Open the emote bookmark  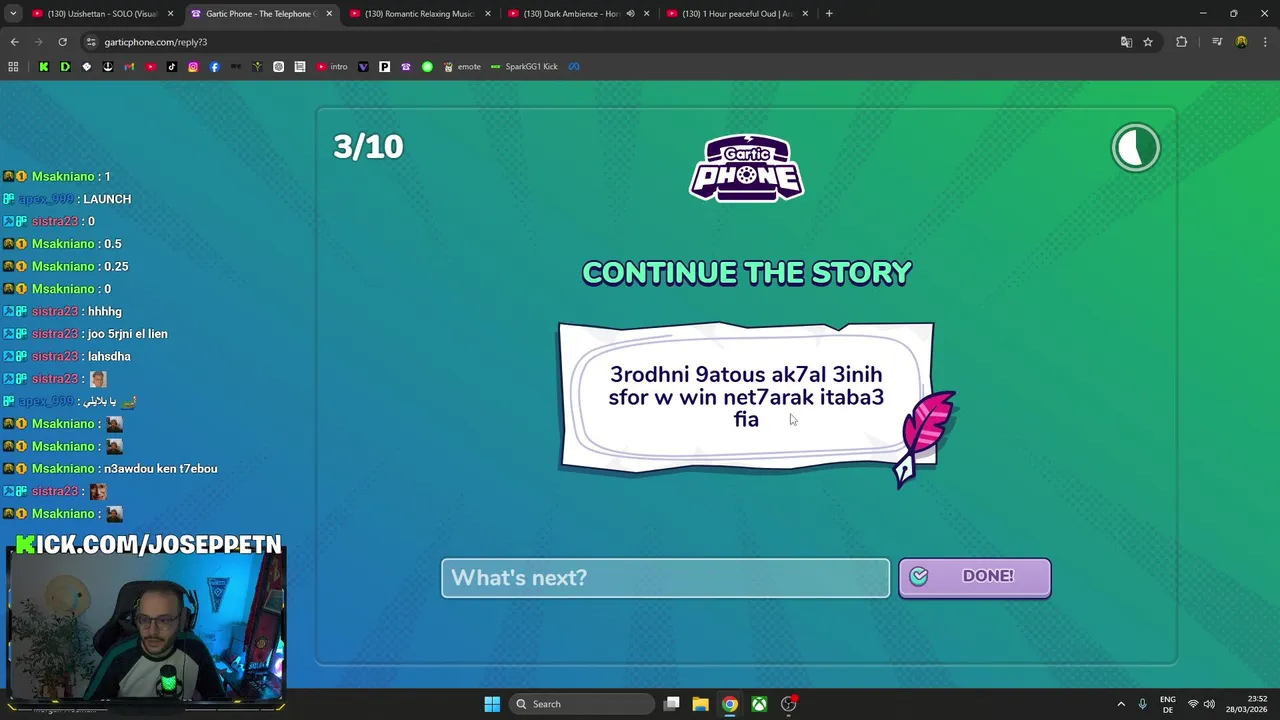[x=462, y=67]
